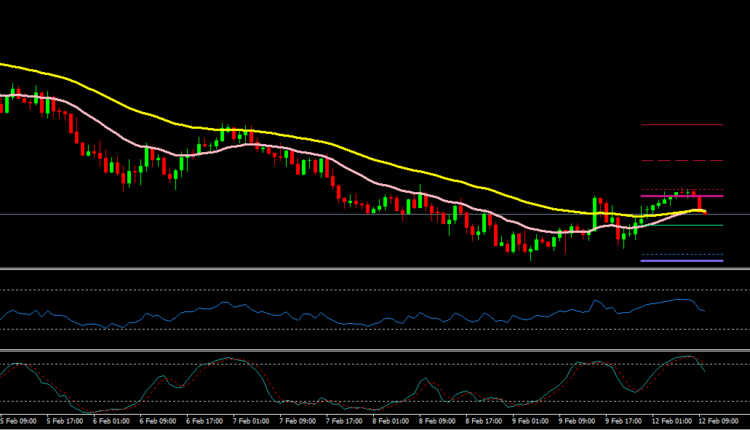The image size is (750, 430).
Task: Click the topmost solid dark red level line
Action: pyautogui.click(x=681, y=125)
